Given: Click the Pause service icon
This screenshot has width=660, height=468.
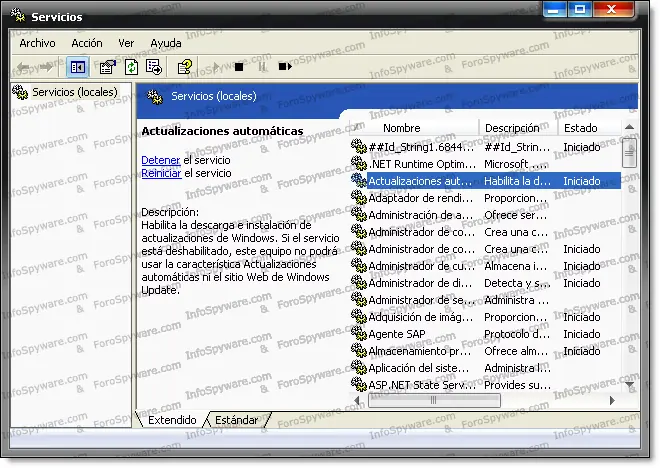Looking at the screenshot, I should point(262,66).
